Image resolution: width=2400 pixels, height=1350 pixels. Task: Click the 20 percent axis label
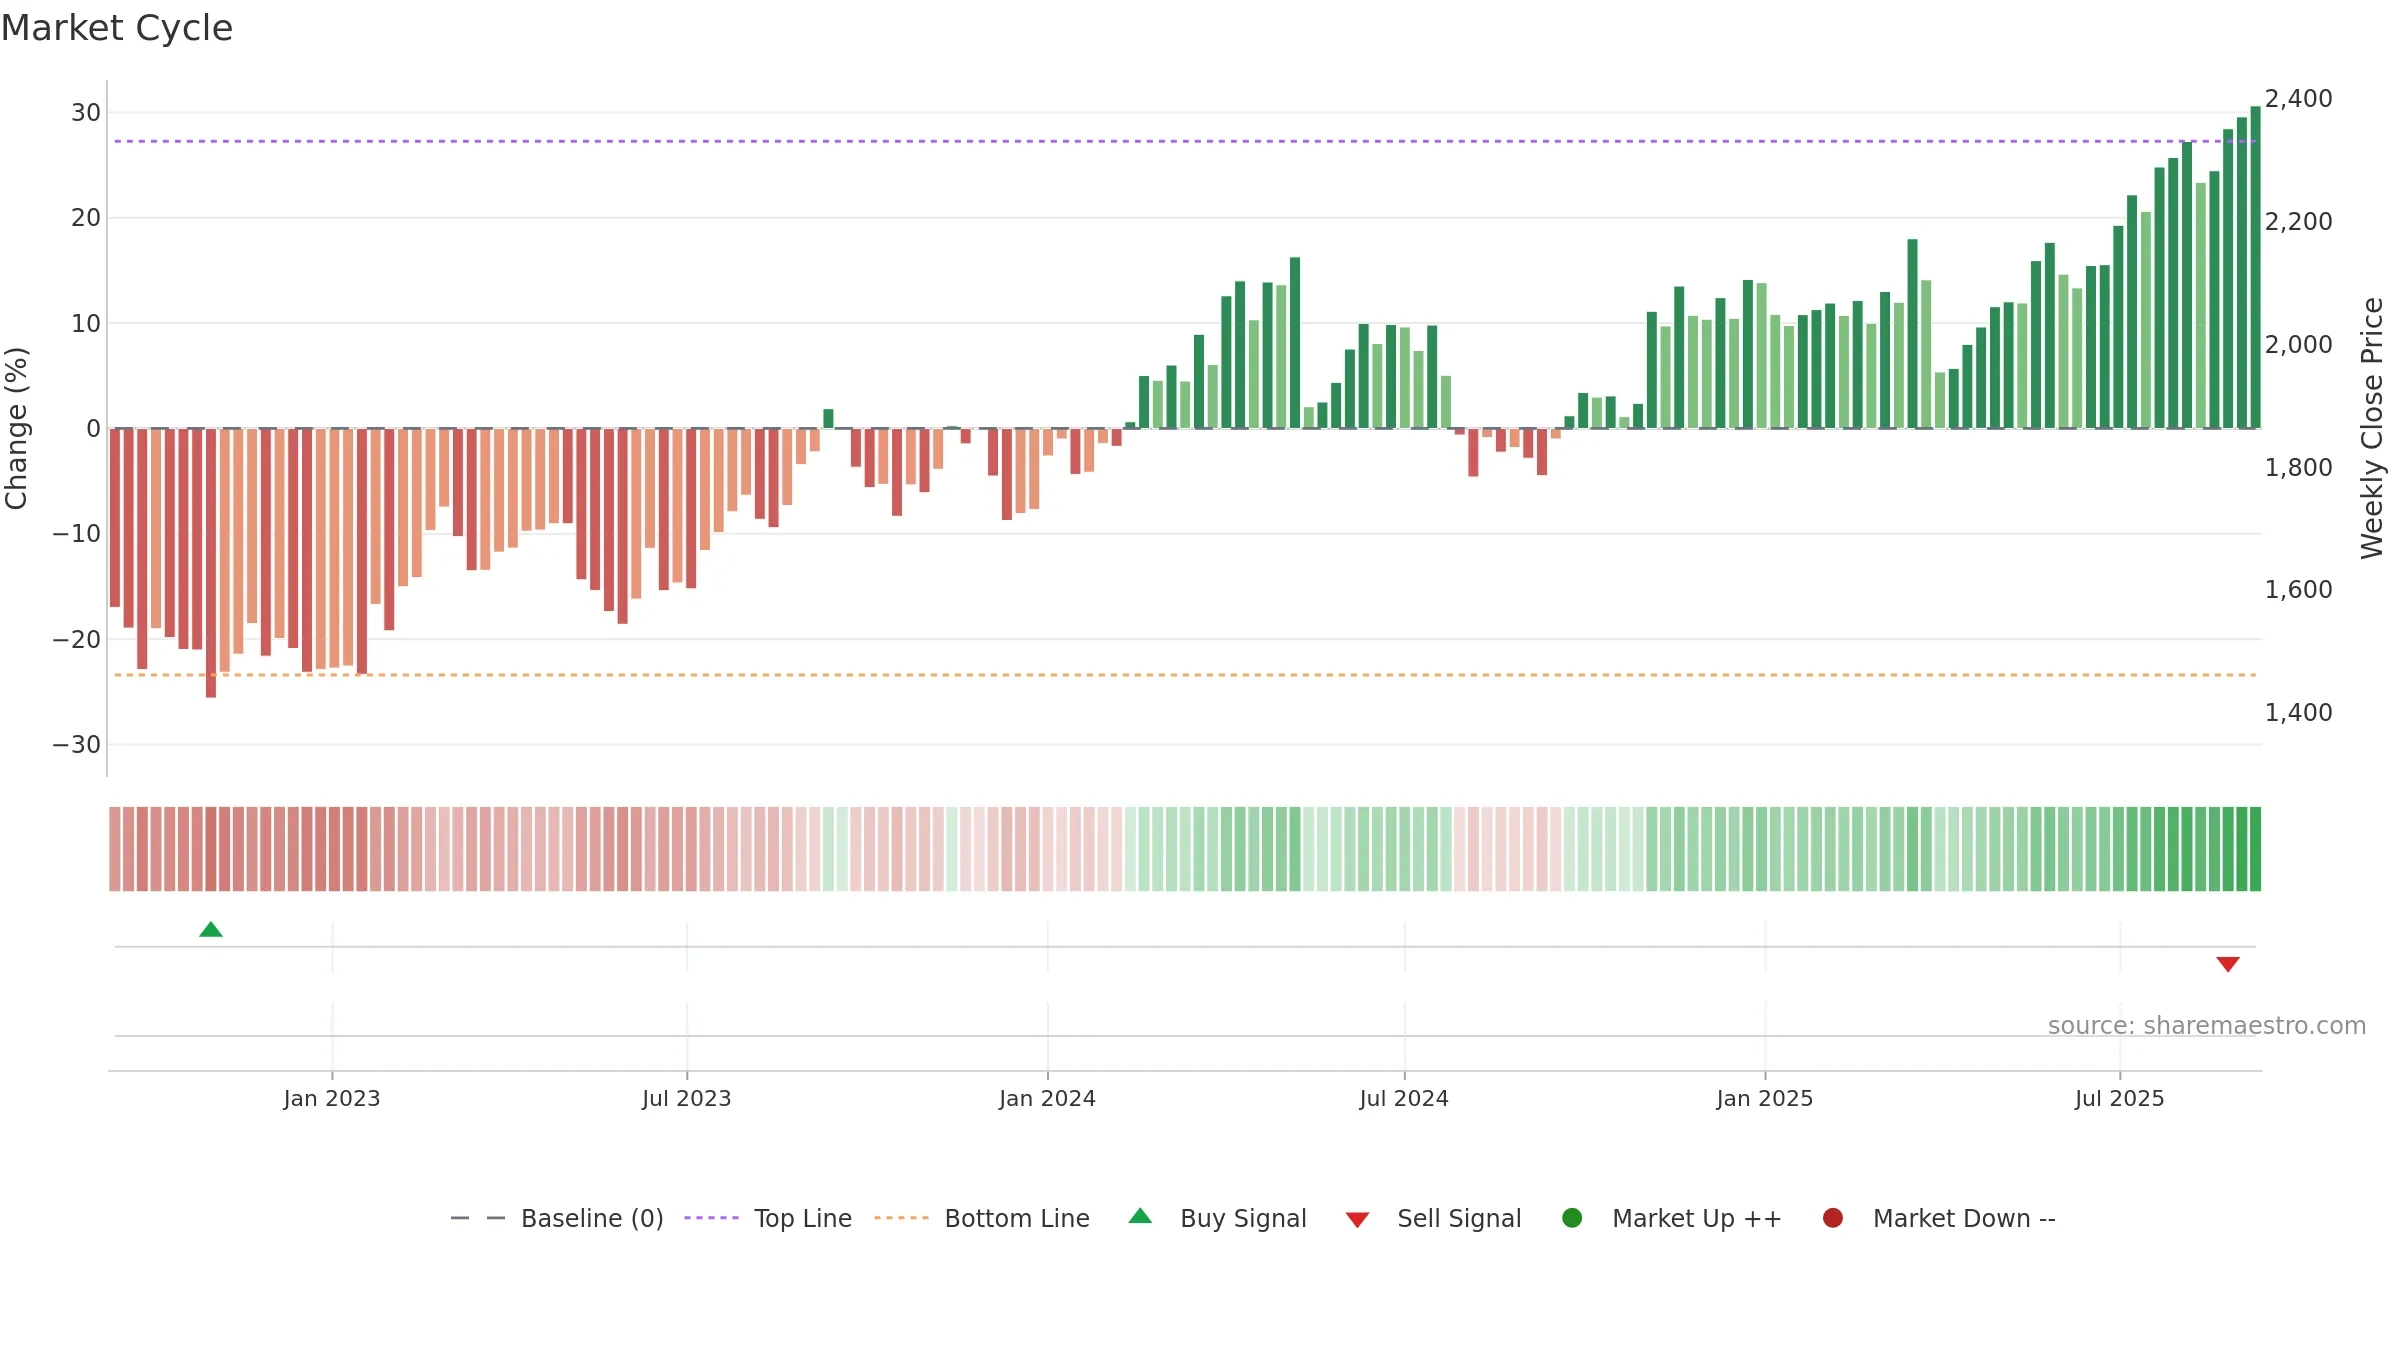[x=86, y=218]
